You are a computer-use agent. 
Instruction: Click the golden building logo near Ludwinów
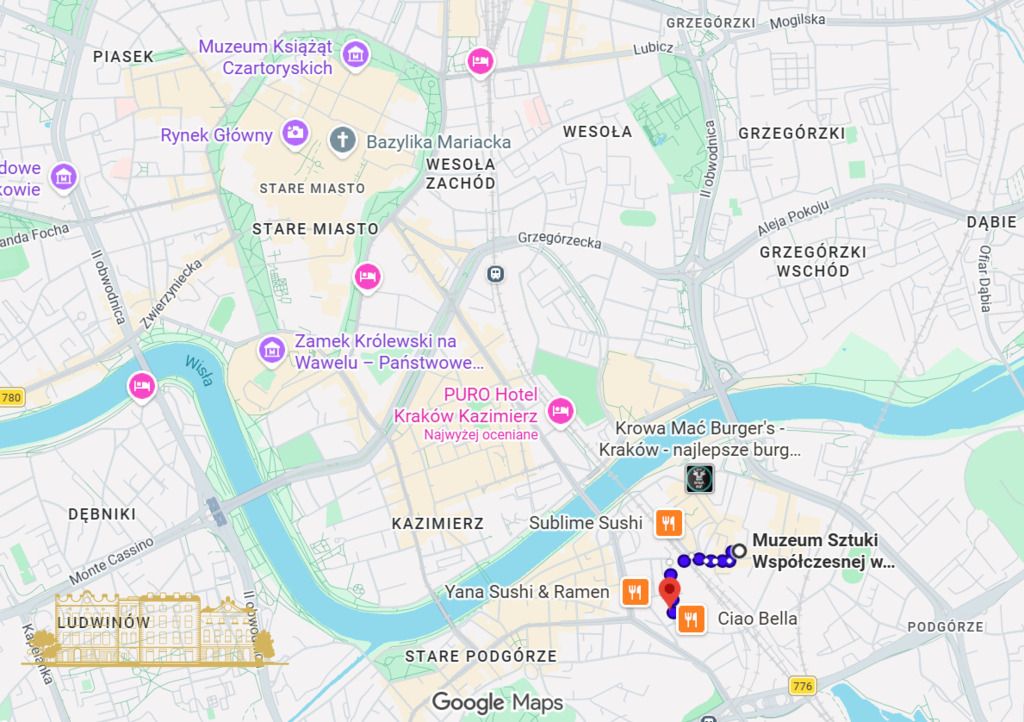154,629
